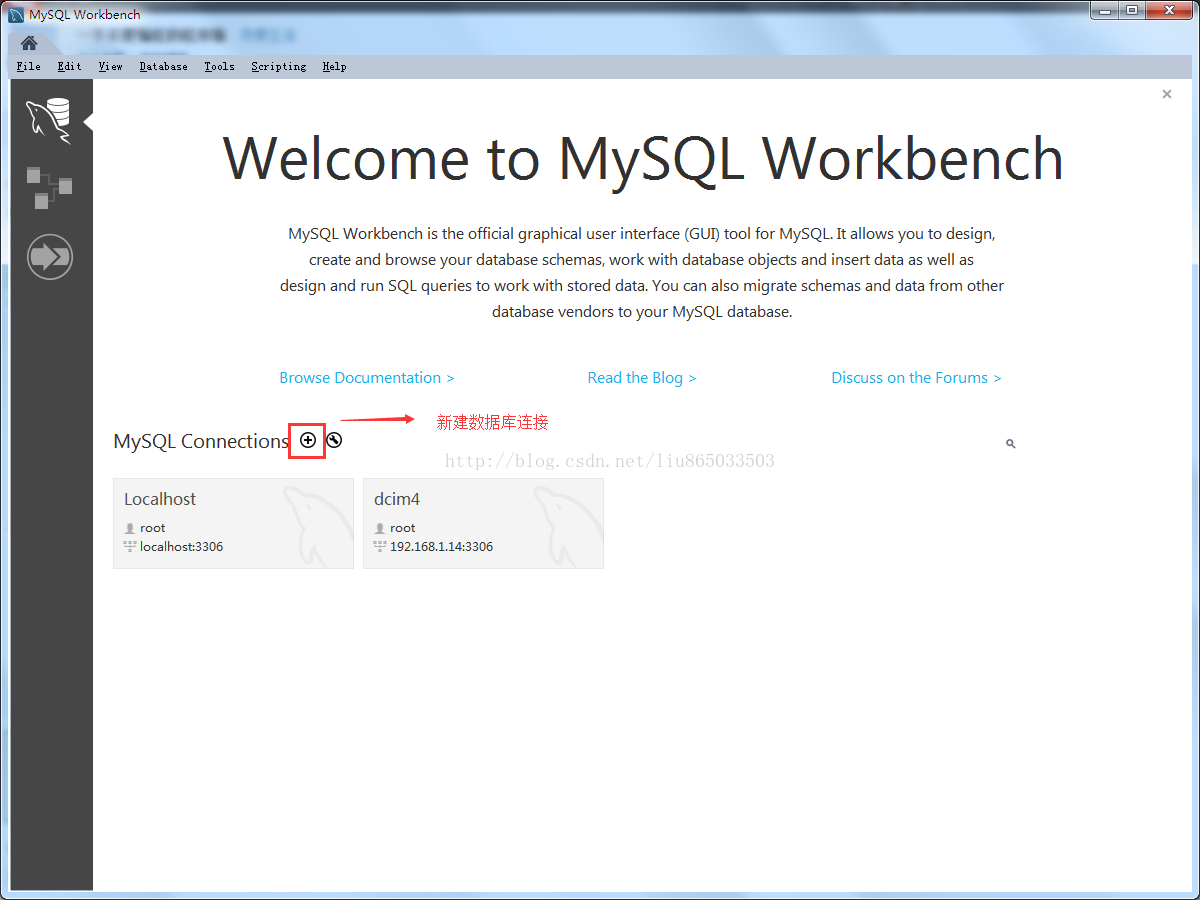This screenshot has width=1200, height=900.
Task: Open the File menu
Action: coord(29,66)
